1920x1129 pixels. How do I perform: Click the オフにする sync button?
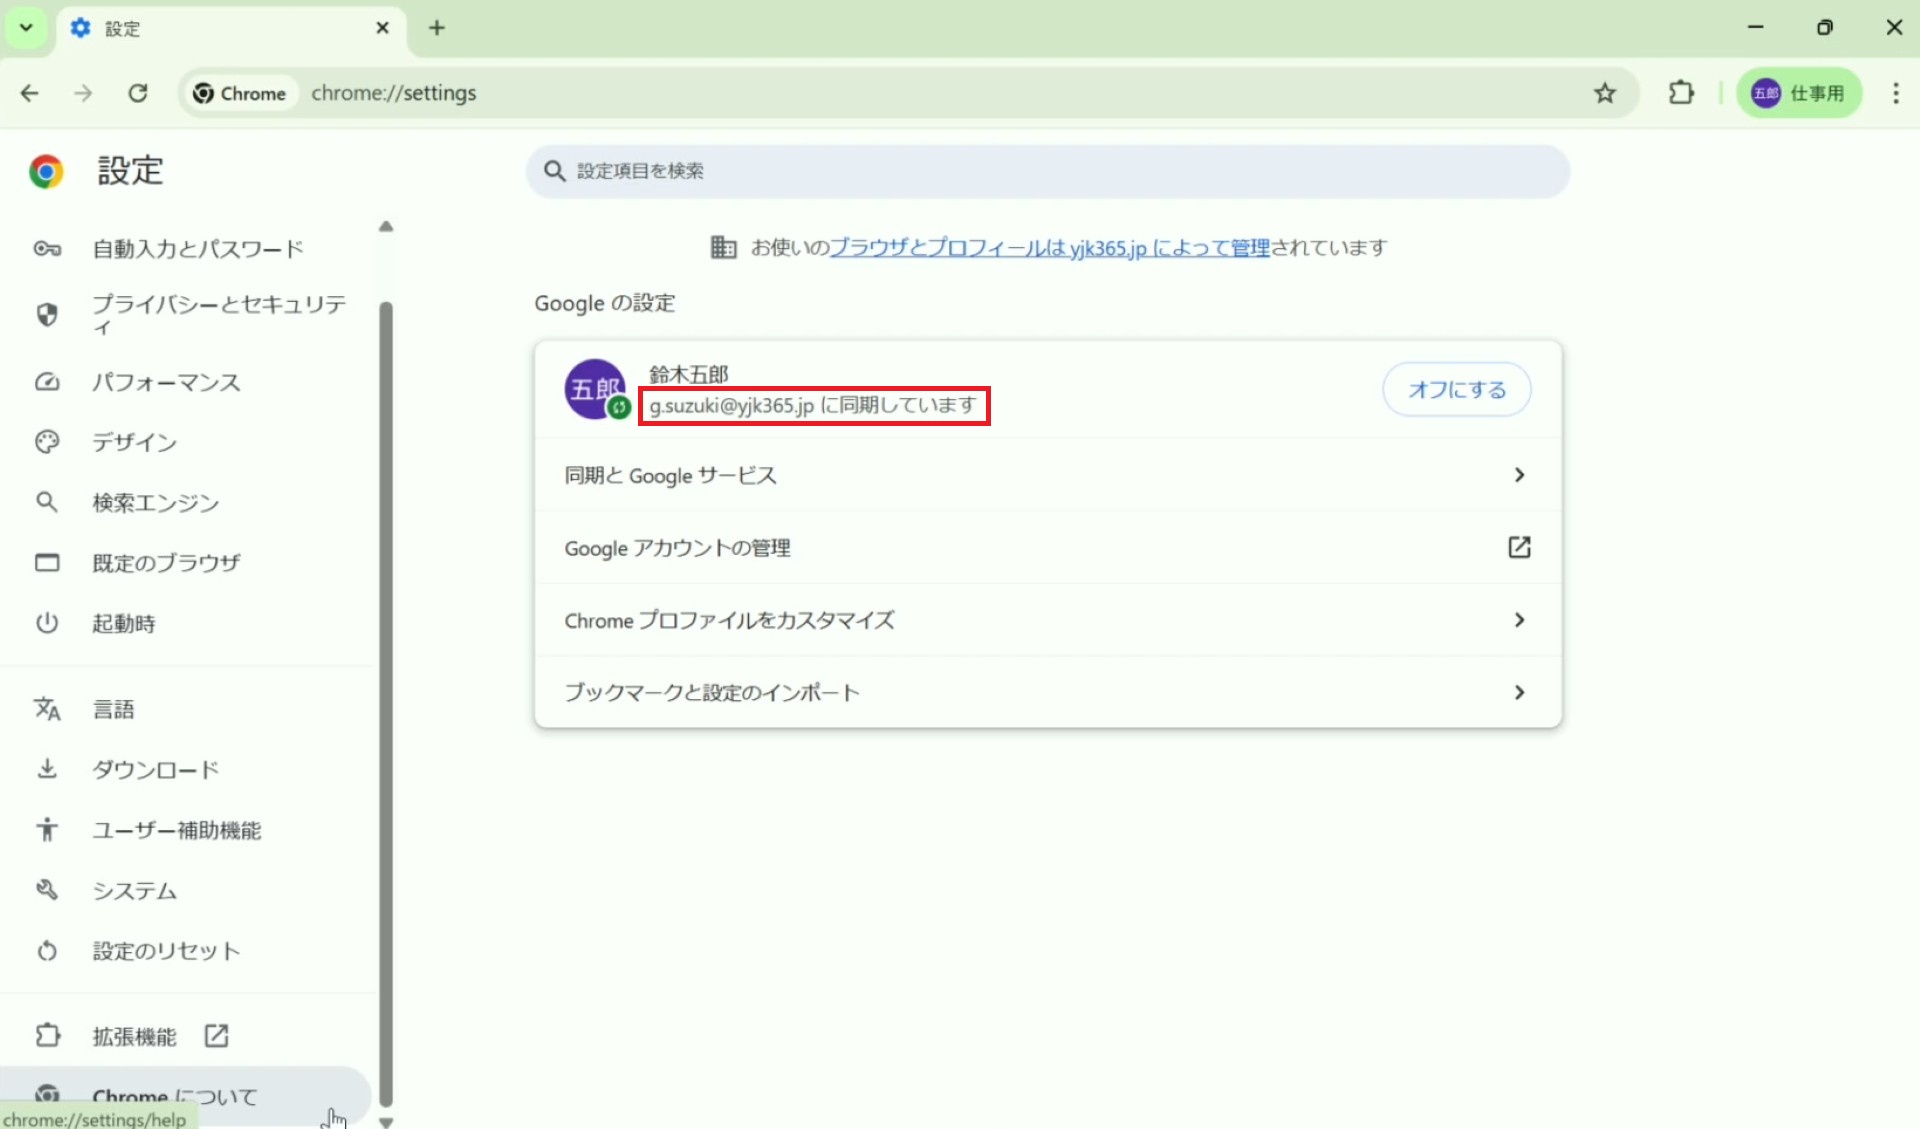pos(1456,389)
